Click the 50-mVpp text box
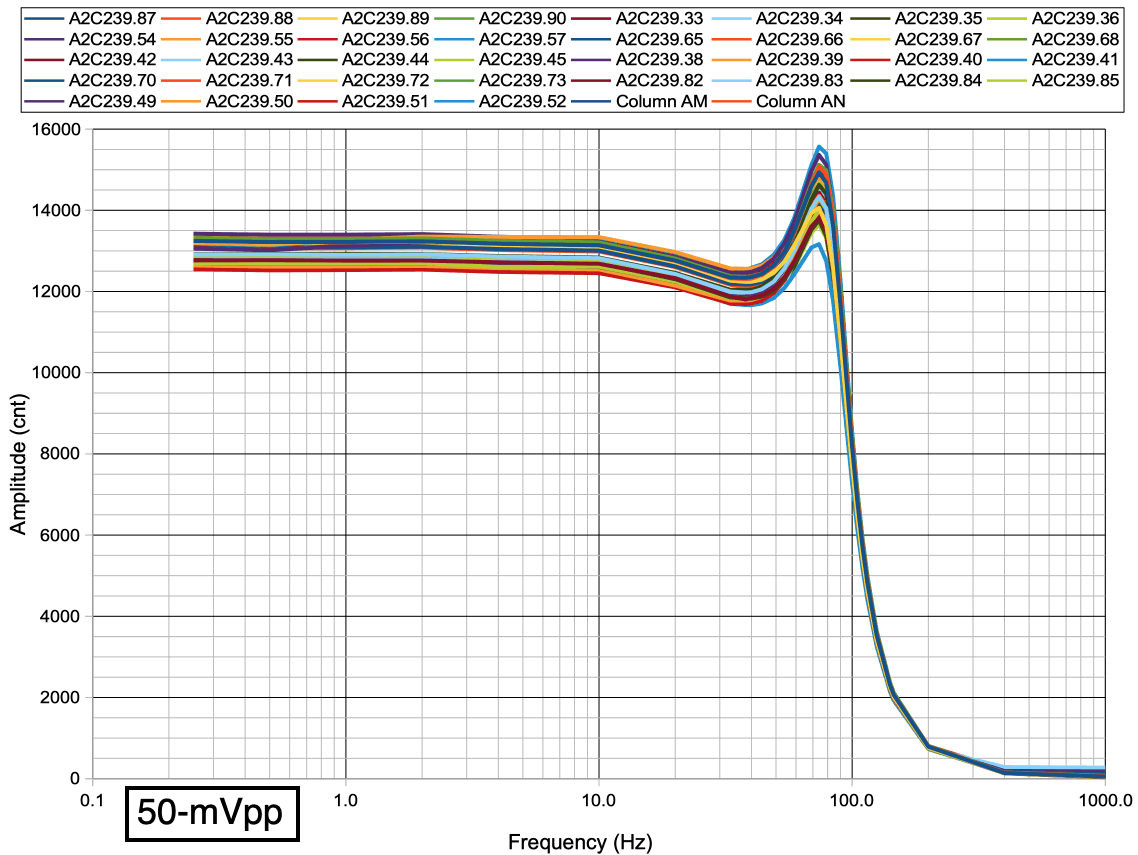The width and height of the screenshot is (1138, 855). [211, 812]
